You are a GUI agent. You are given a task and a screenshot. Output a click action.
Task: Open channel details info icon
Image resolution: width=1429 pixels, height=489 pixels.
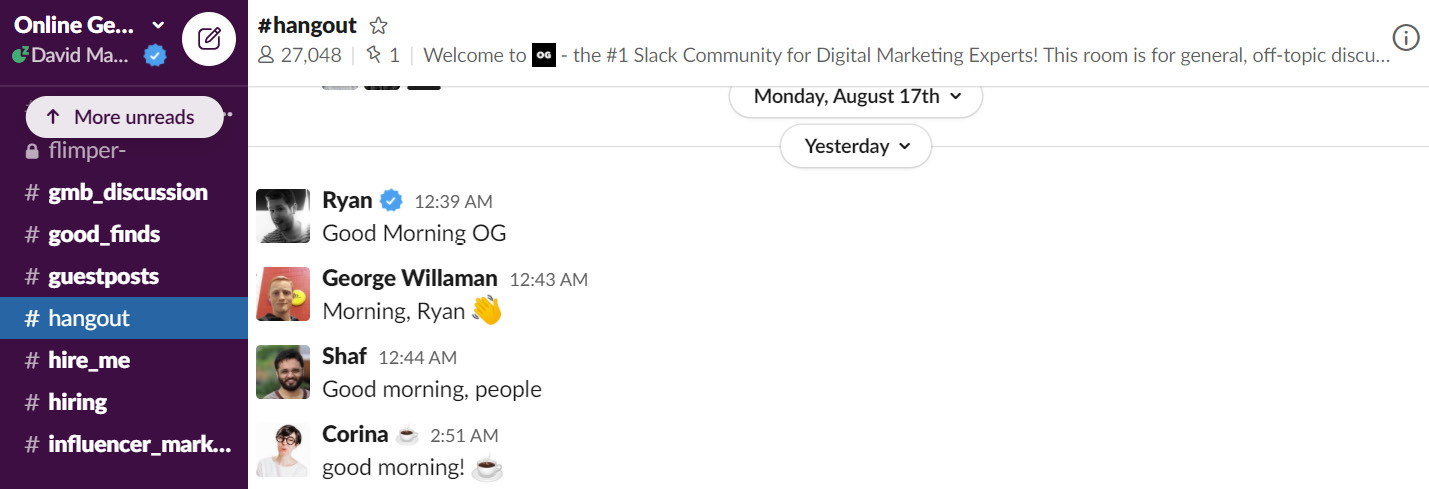tap(1406, 38)
